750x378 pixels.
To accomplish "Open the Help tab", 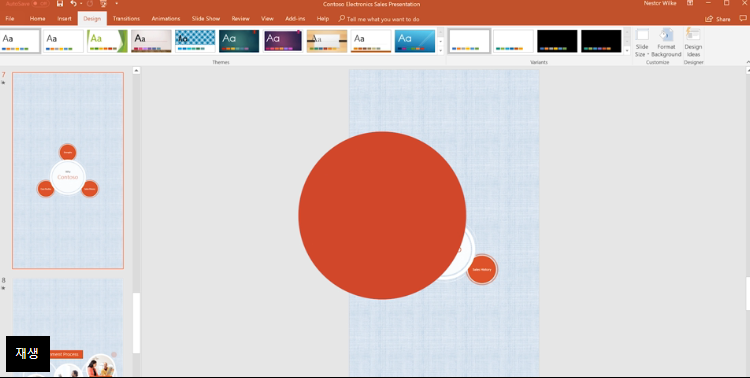I will tap(323, 19).
